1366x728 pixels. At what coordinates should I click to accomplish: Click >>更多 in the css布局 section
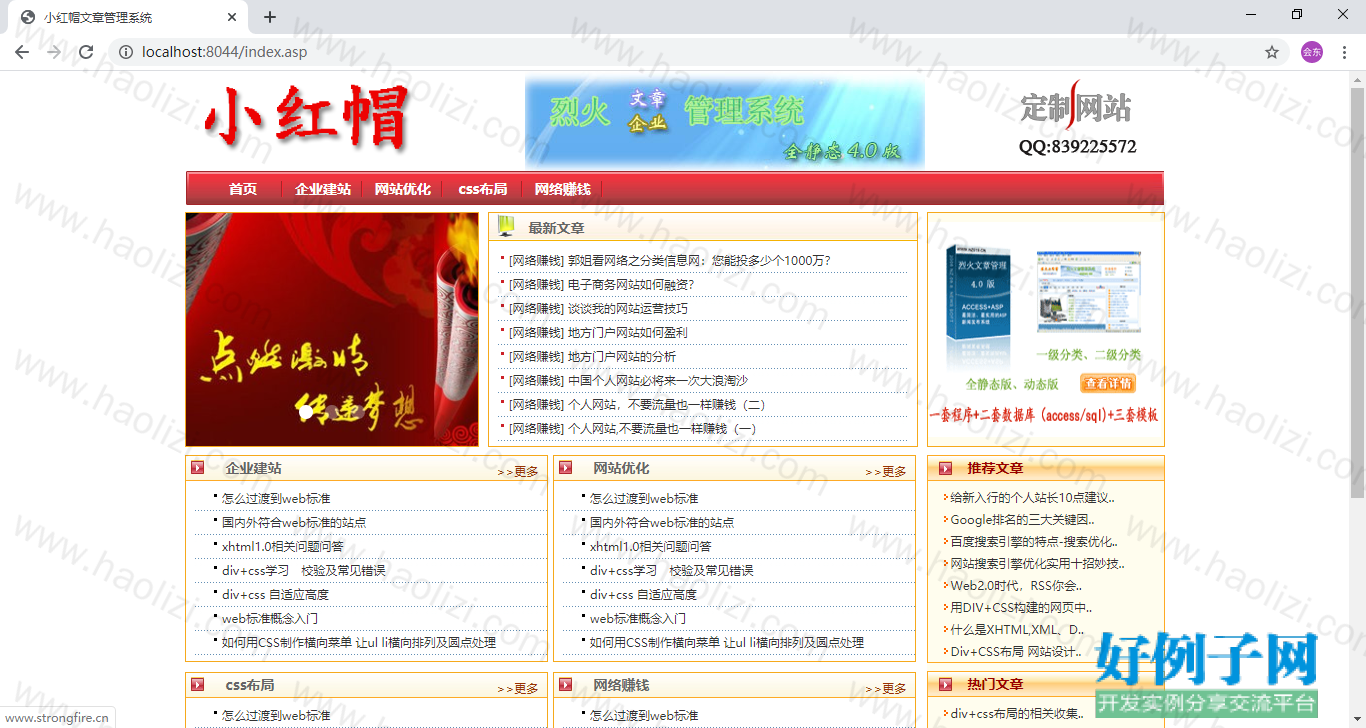[518, 688]
